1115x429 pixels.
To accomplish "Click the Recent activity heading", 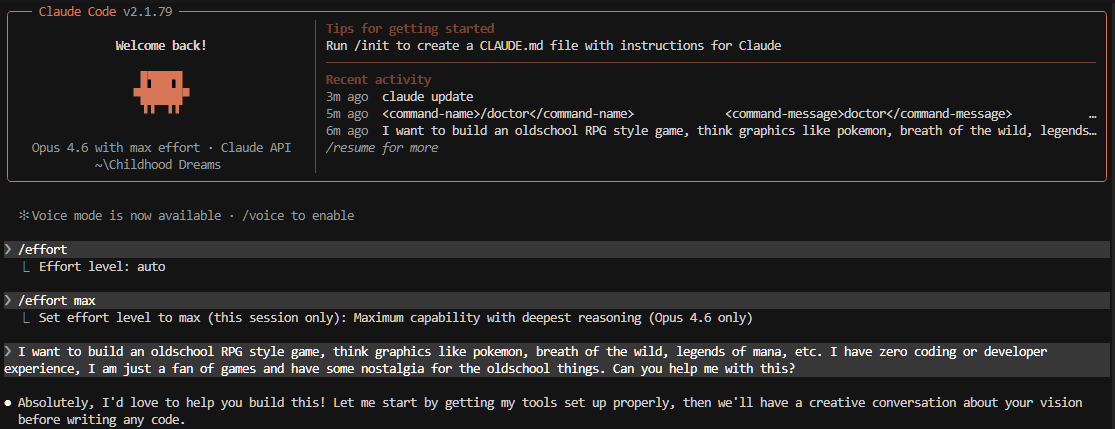I will click(378, 80).
